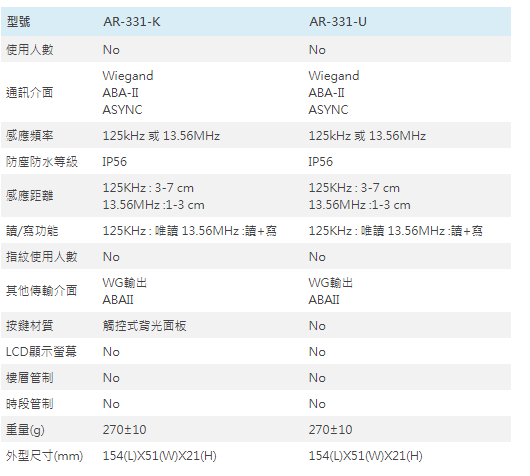Image resolution: width=530 pixels, height=476 pixels.
Task: Click the 讀/寫功能 row label
Action: tap(32, 231)
